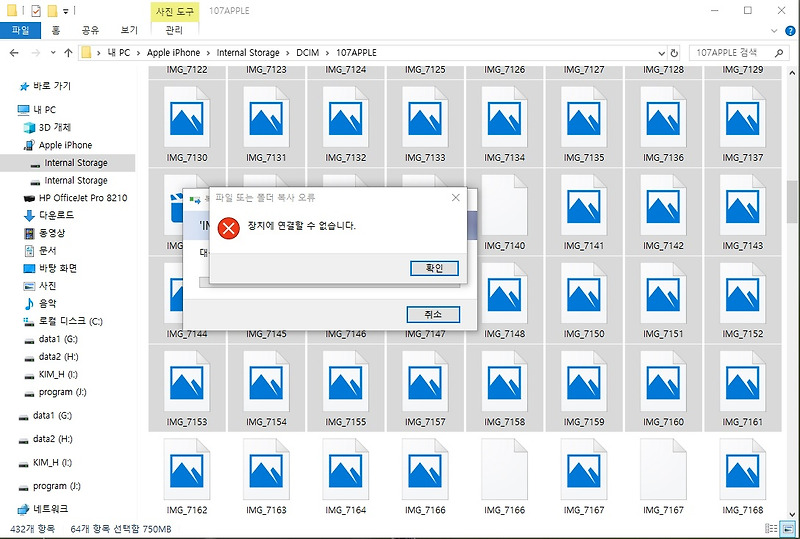800x539 pixels.
Task: Click the IMG_7125 file name label
Action: [x=425, y=70]
